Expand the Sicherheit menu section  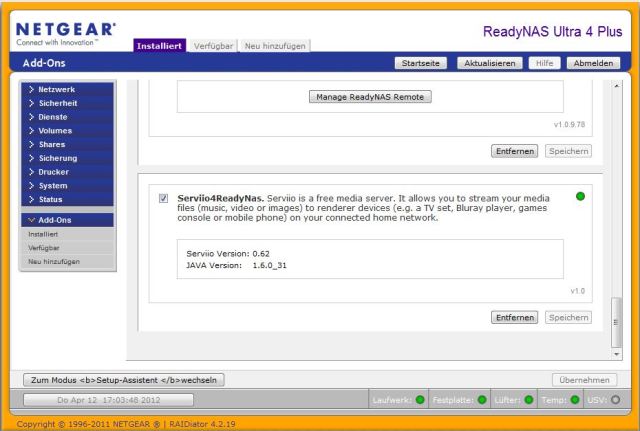pyautogui.click(x=67, y=103)
